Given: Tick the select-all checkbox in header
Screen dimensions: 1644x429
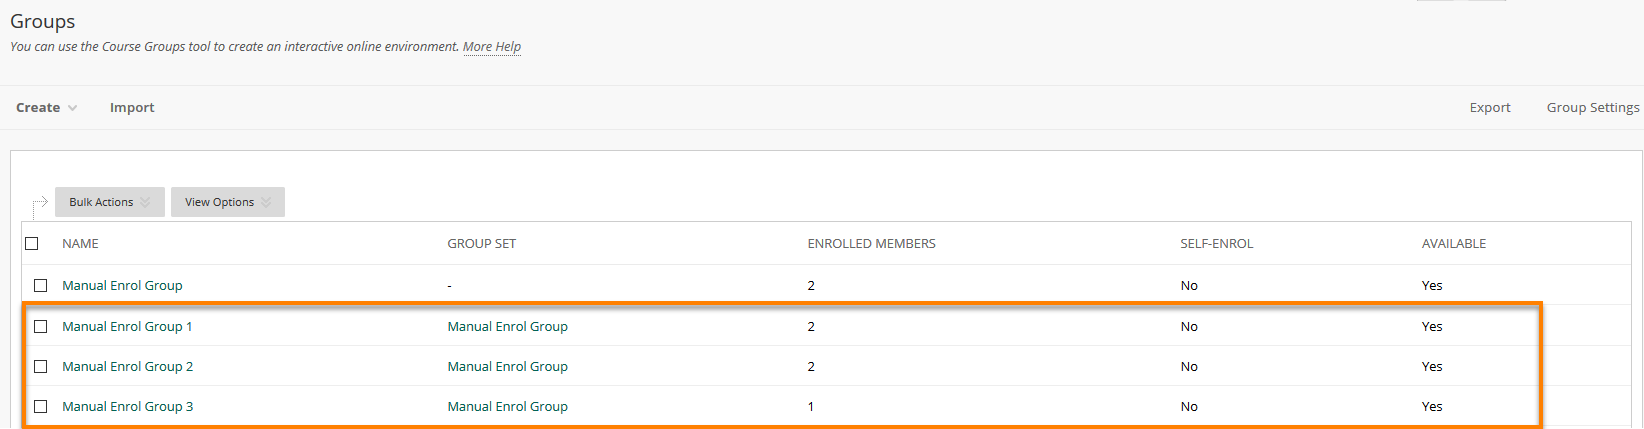Looking at the screenshot, I should pyautogui.click(x=32, y=243).
